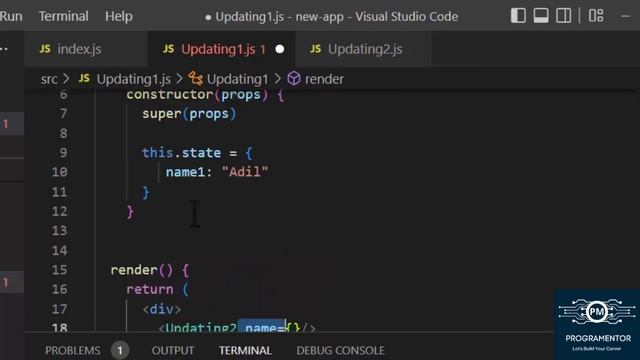Screen dimensions: 640x360
Task: Click line number 9 in the gutter
Action: click(x=63, y=153)
